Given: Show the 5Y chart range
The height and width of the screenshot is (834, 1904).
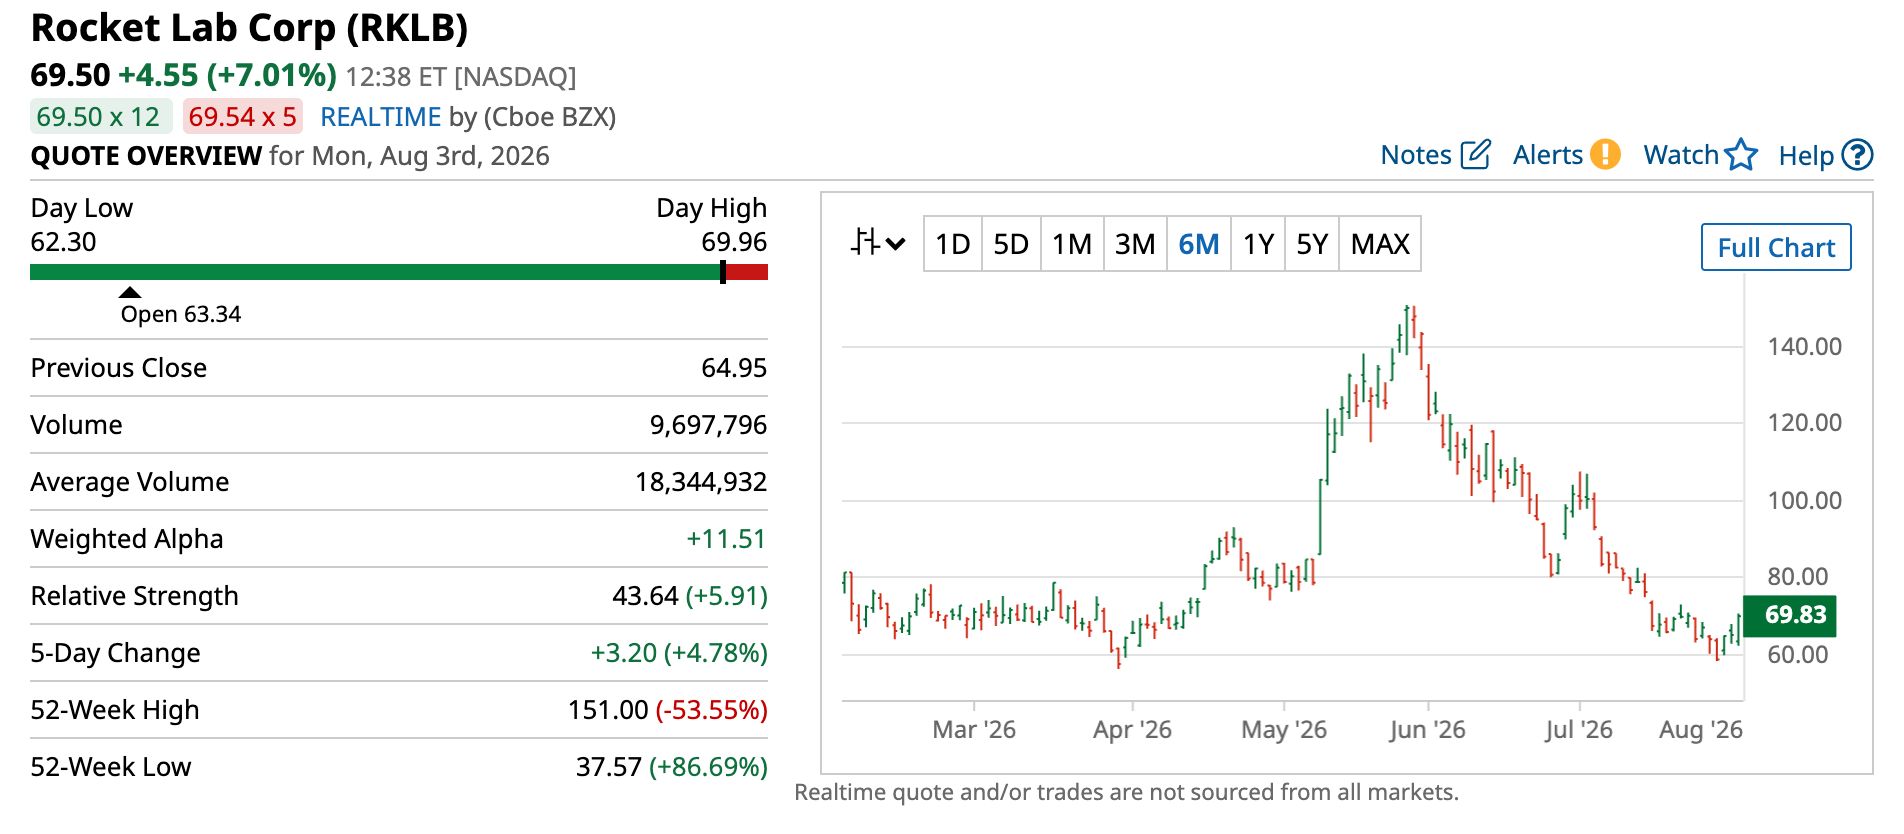Looking at the screenshot, I should coord(1312,244).
